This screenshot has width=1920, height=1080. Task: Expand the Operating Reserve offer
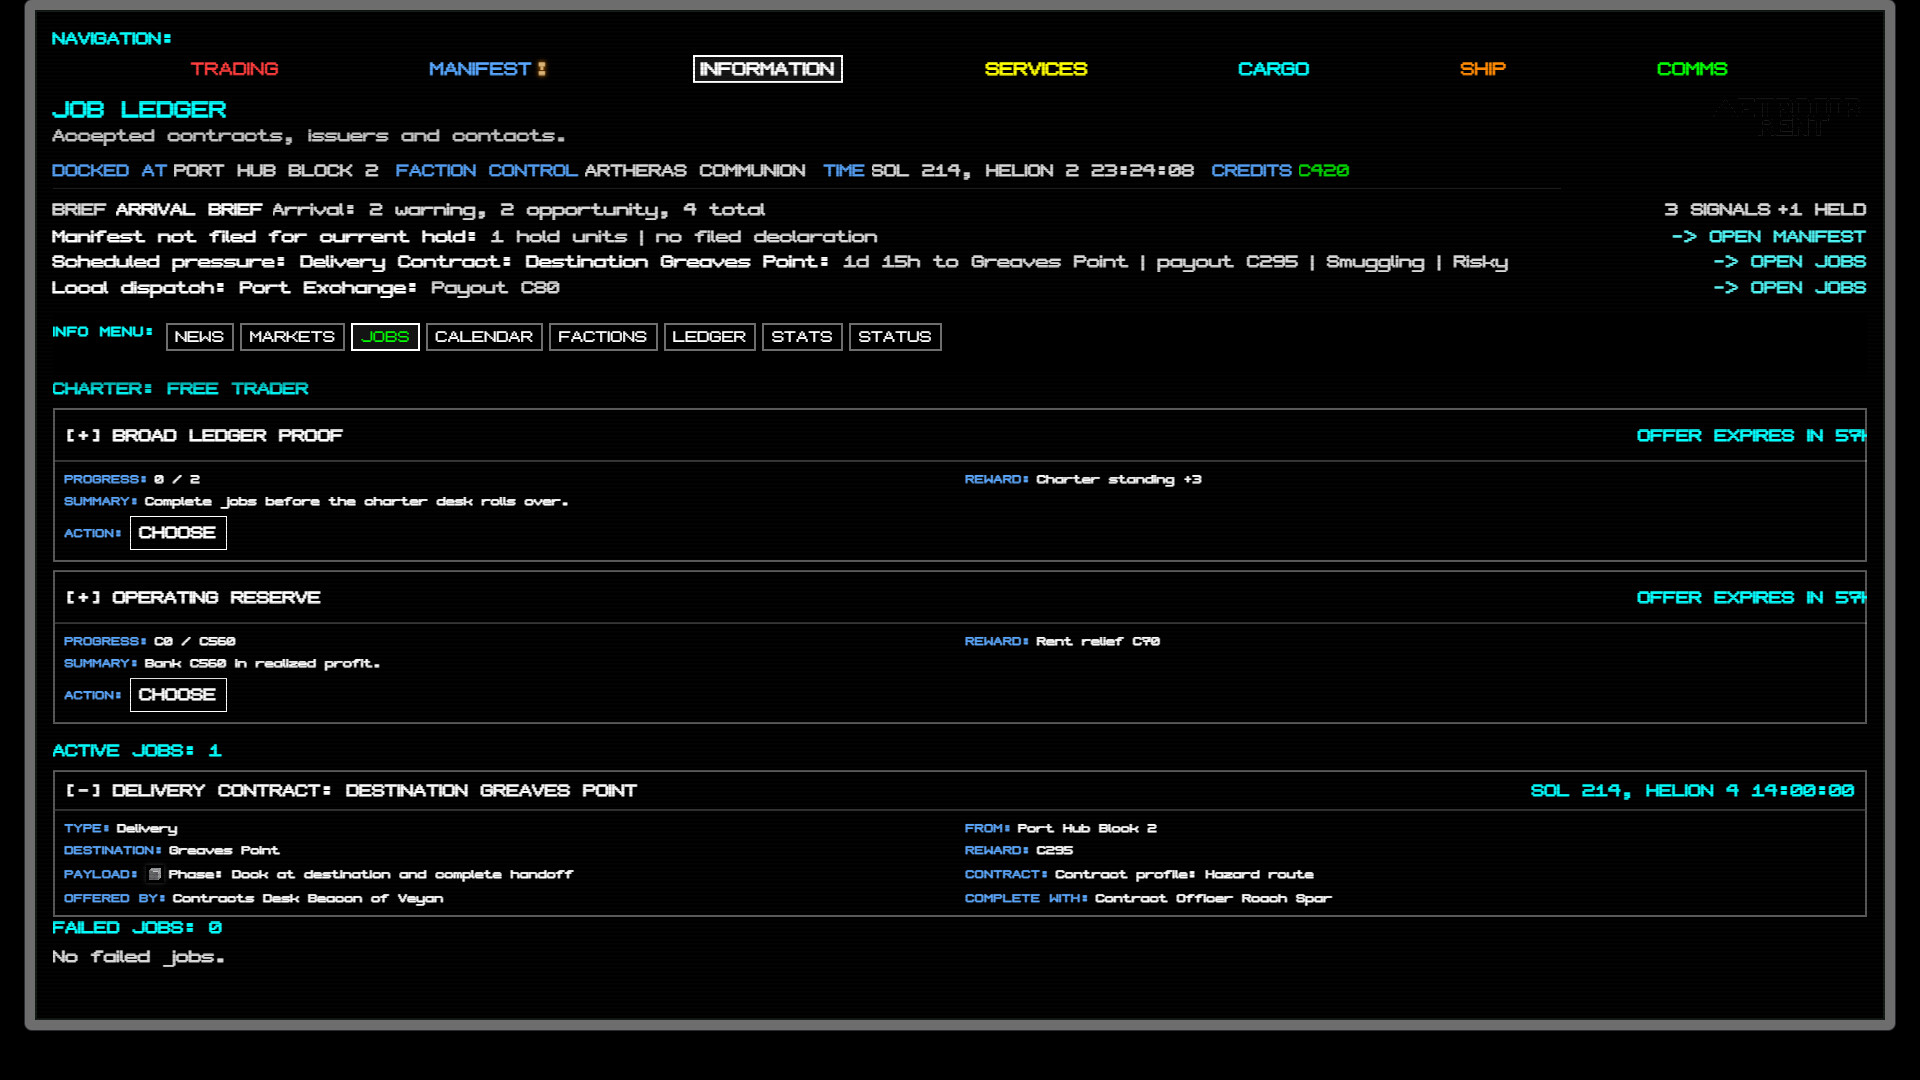tap(83, 598)
